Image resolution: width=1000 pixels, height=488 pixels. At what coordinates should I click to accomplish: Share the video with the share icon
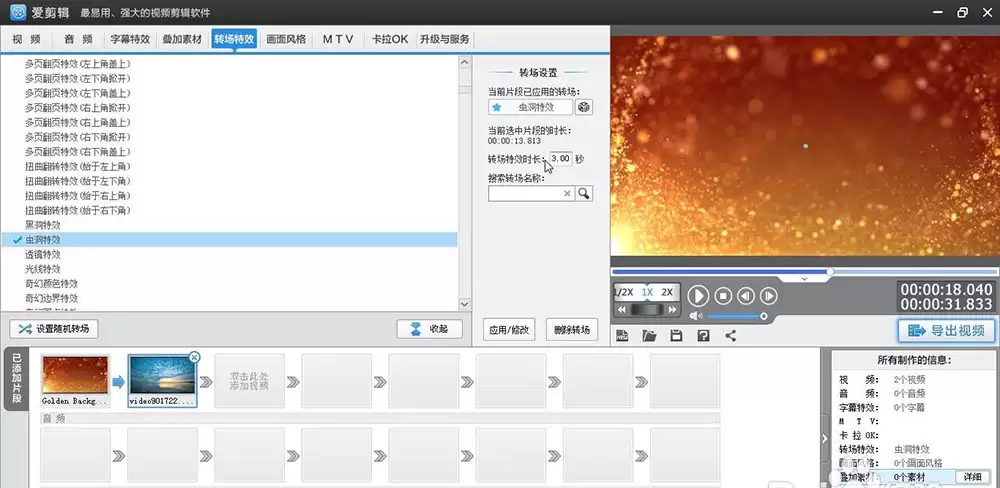click(731, 336)
